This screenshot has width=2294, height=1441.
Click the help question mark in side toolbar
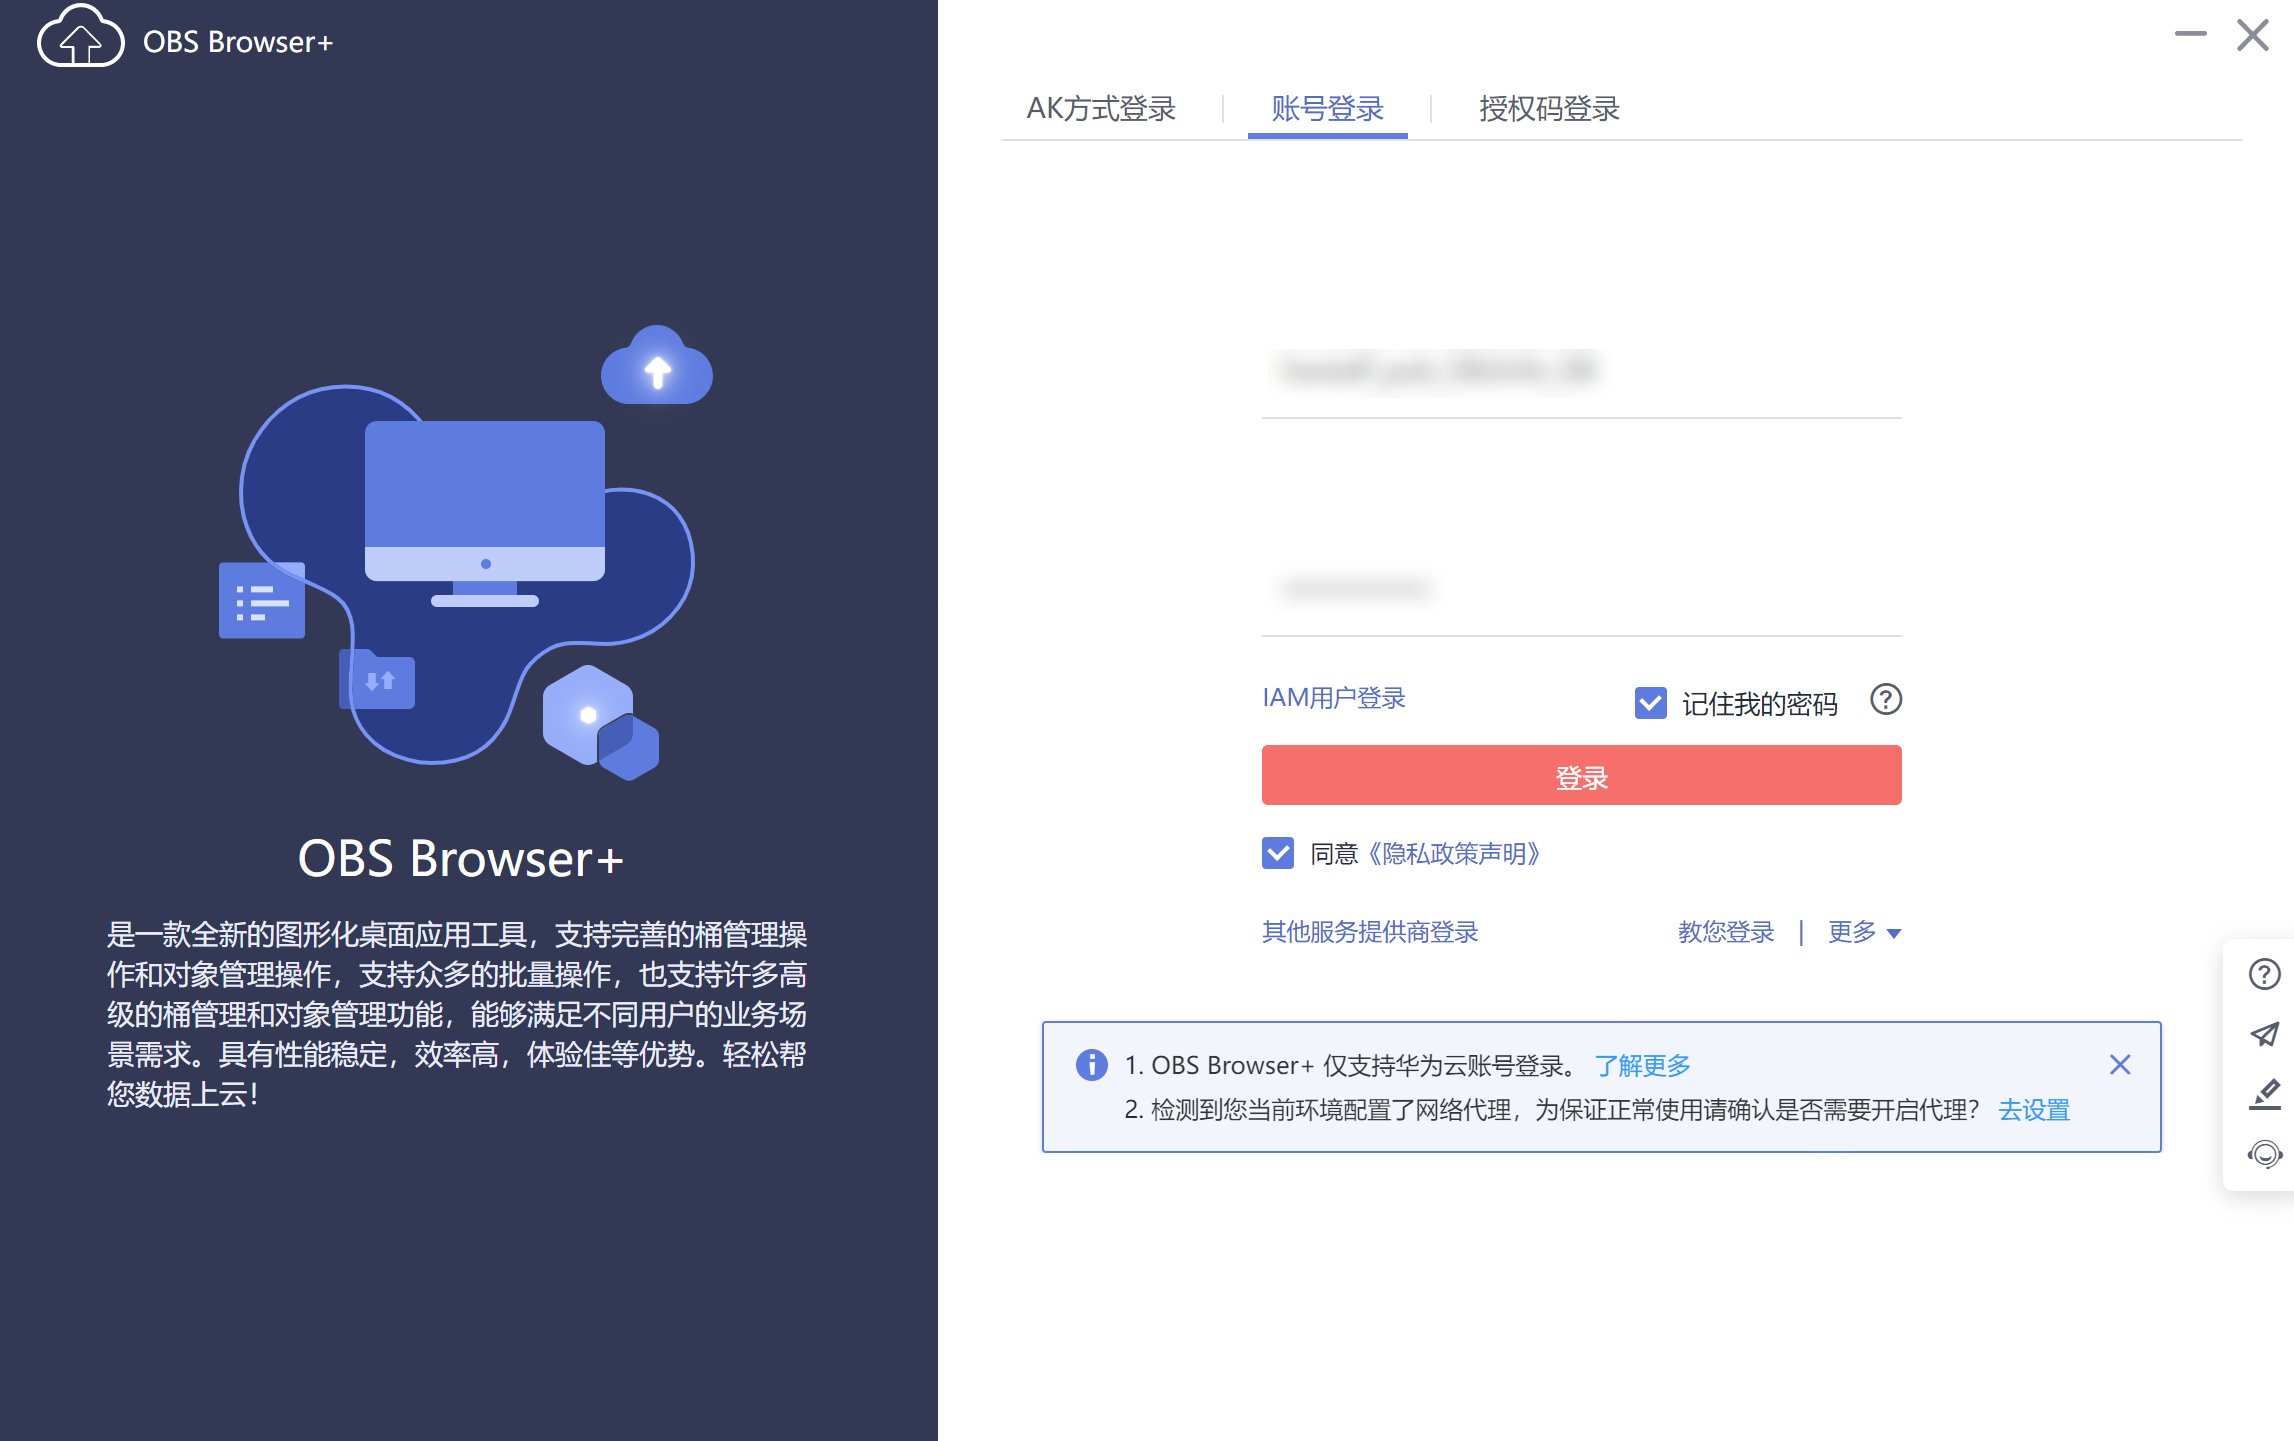[x=2264, y=974]
